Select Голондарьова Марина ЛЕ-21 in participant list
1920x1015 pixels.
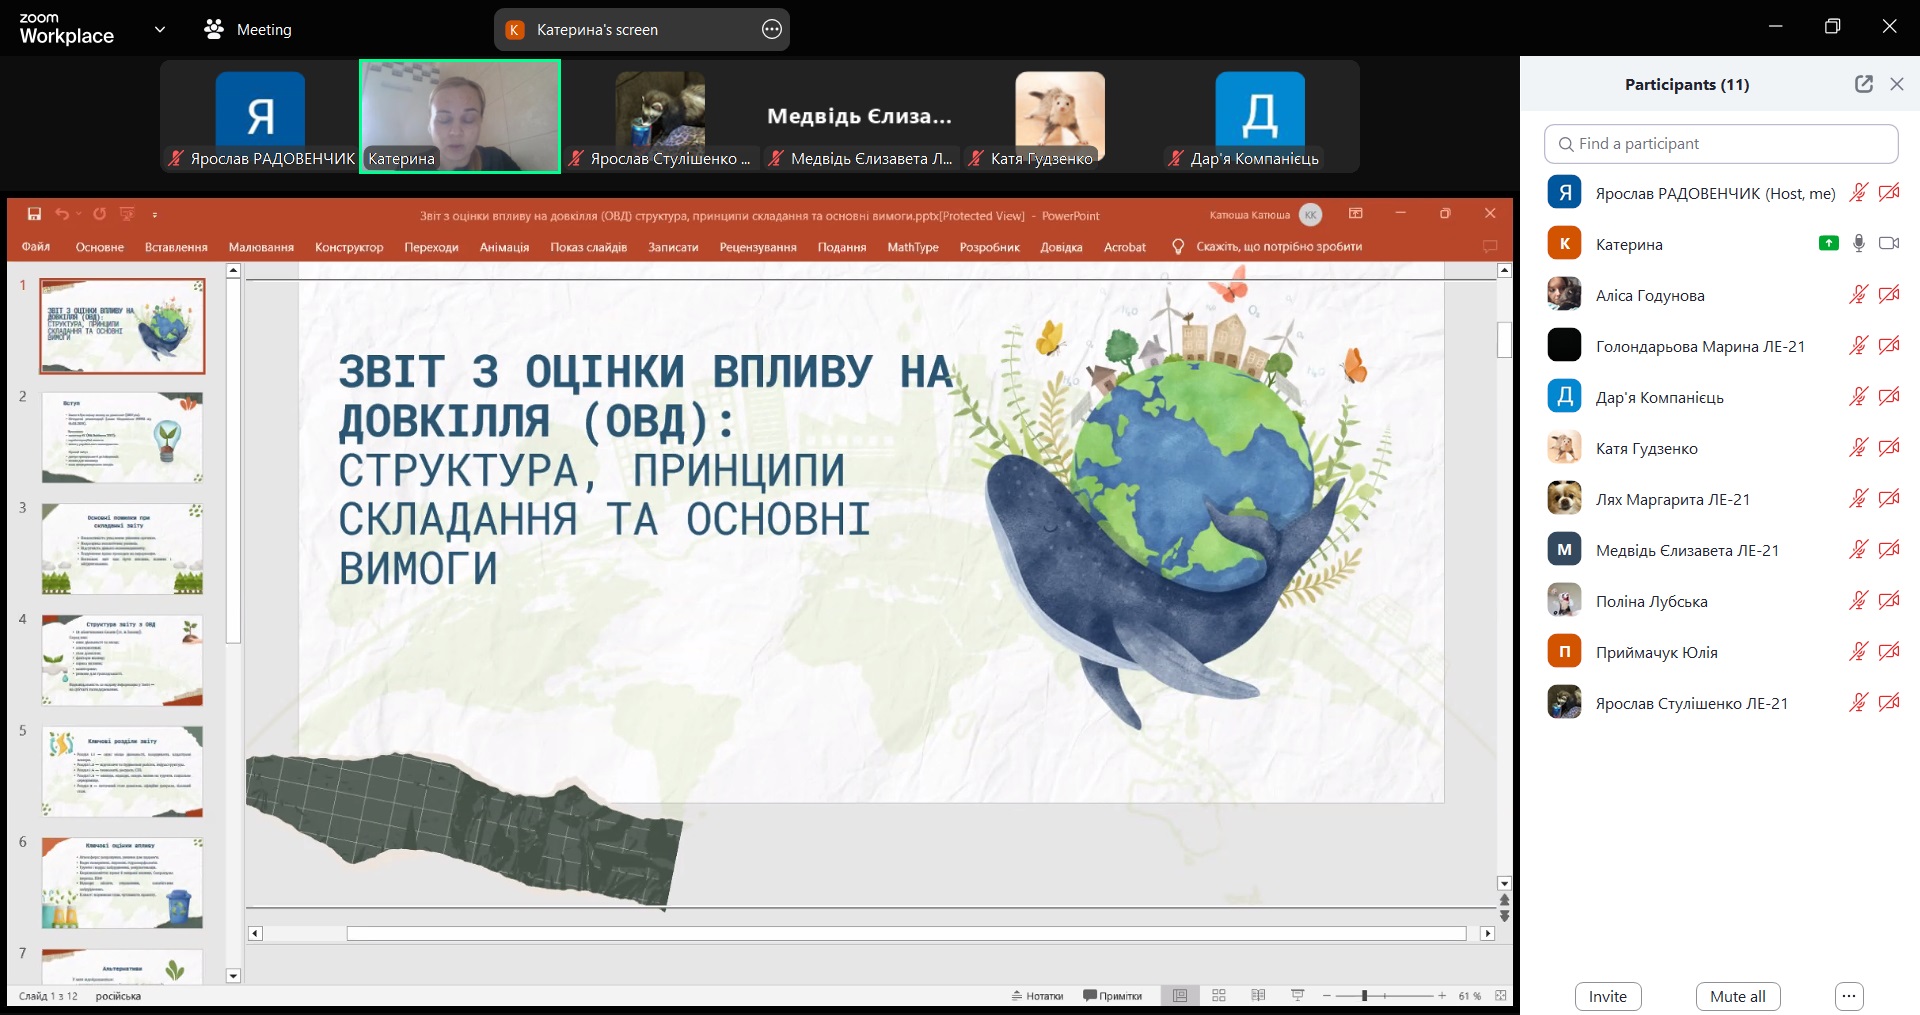pos(1721,346)
